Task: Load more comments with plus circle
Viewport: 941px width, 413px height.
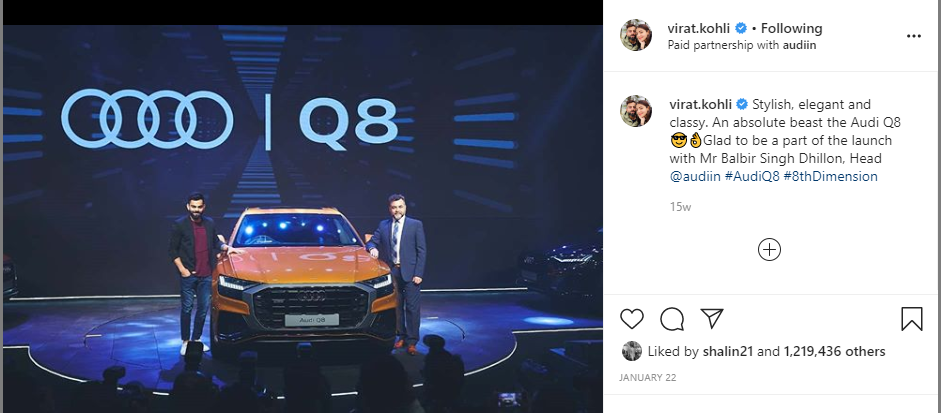Action: click(x=769, y=250)
